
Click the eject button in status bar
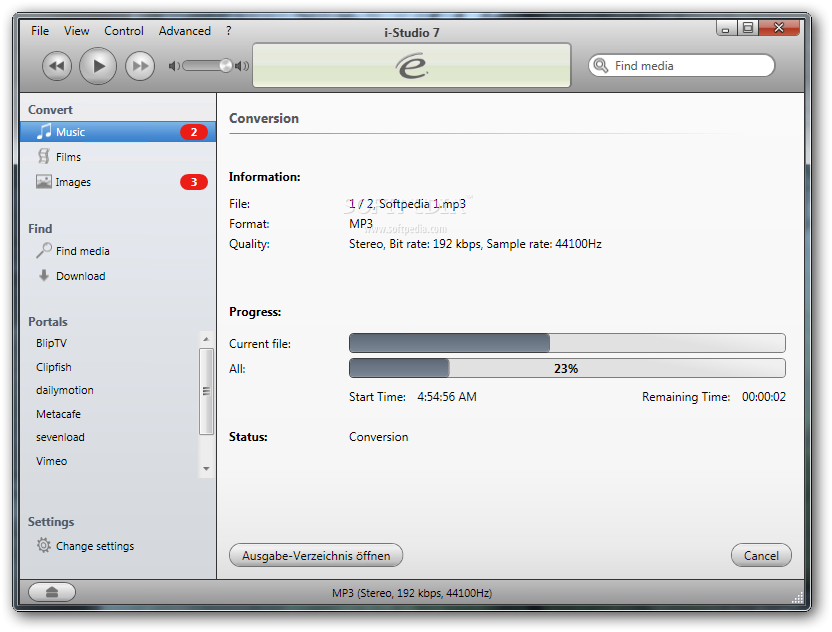[x=51, y=592]
